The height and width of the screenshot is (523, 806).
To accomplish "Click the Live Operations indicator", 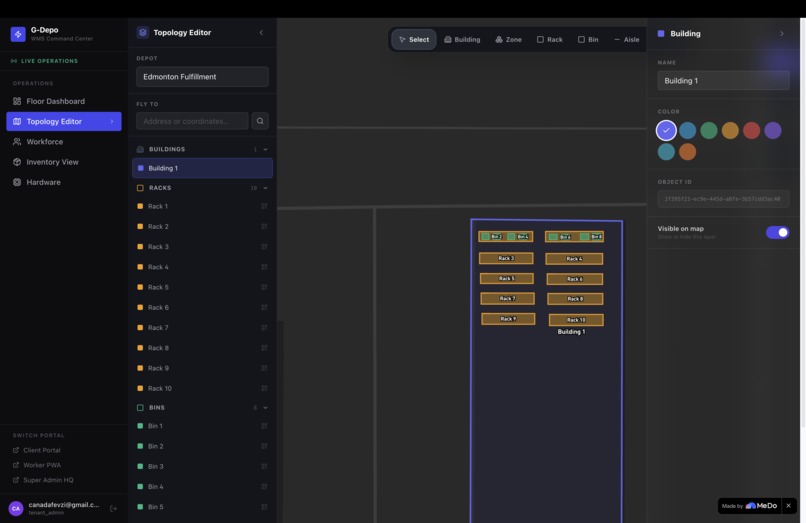I will tap(45, 61).
